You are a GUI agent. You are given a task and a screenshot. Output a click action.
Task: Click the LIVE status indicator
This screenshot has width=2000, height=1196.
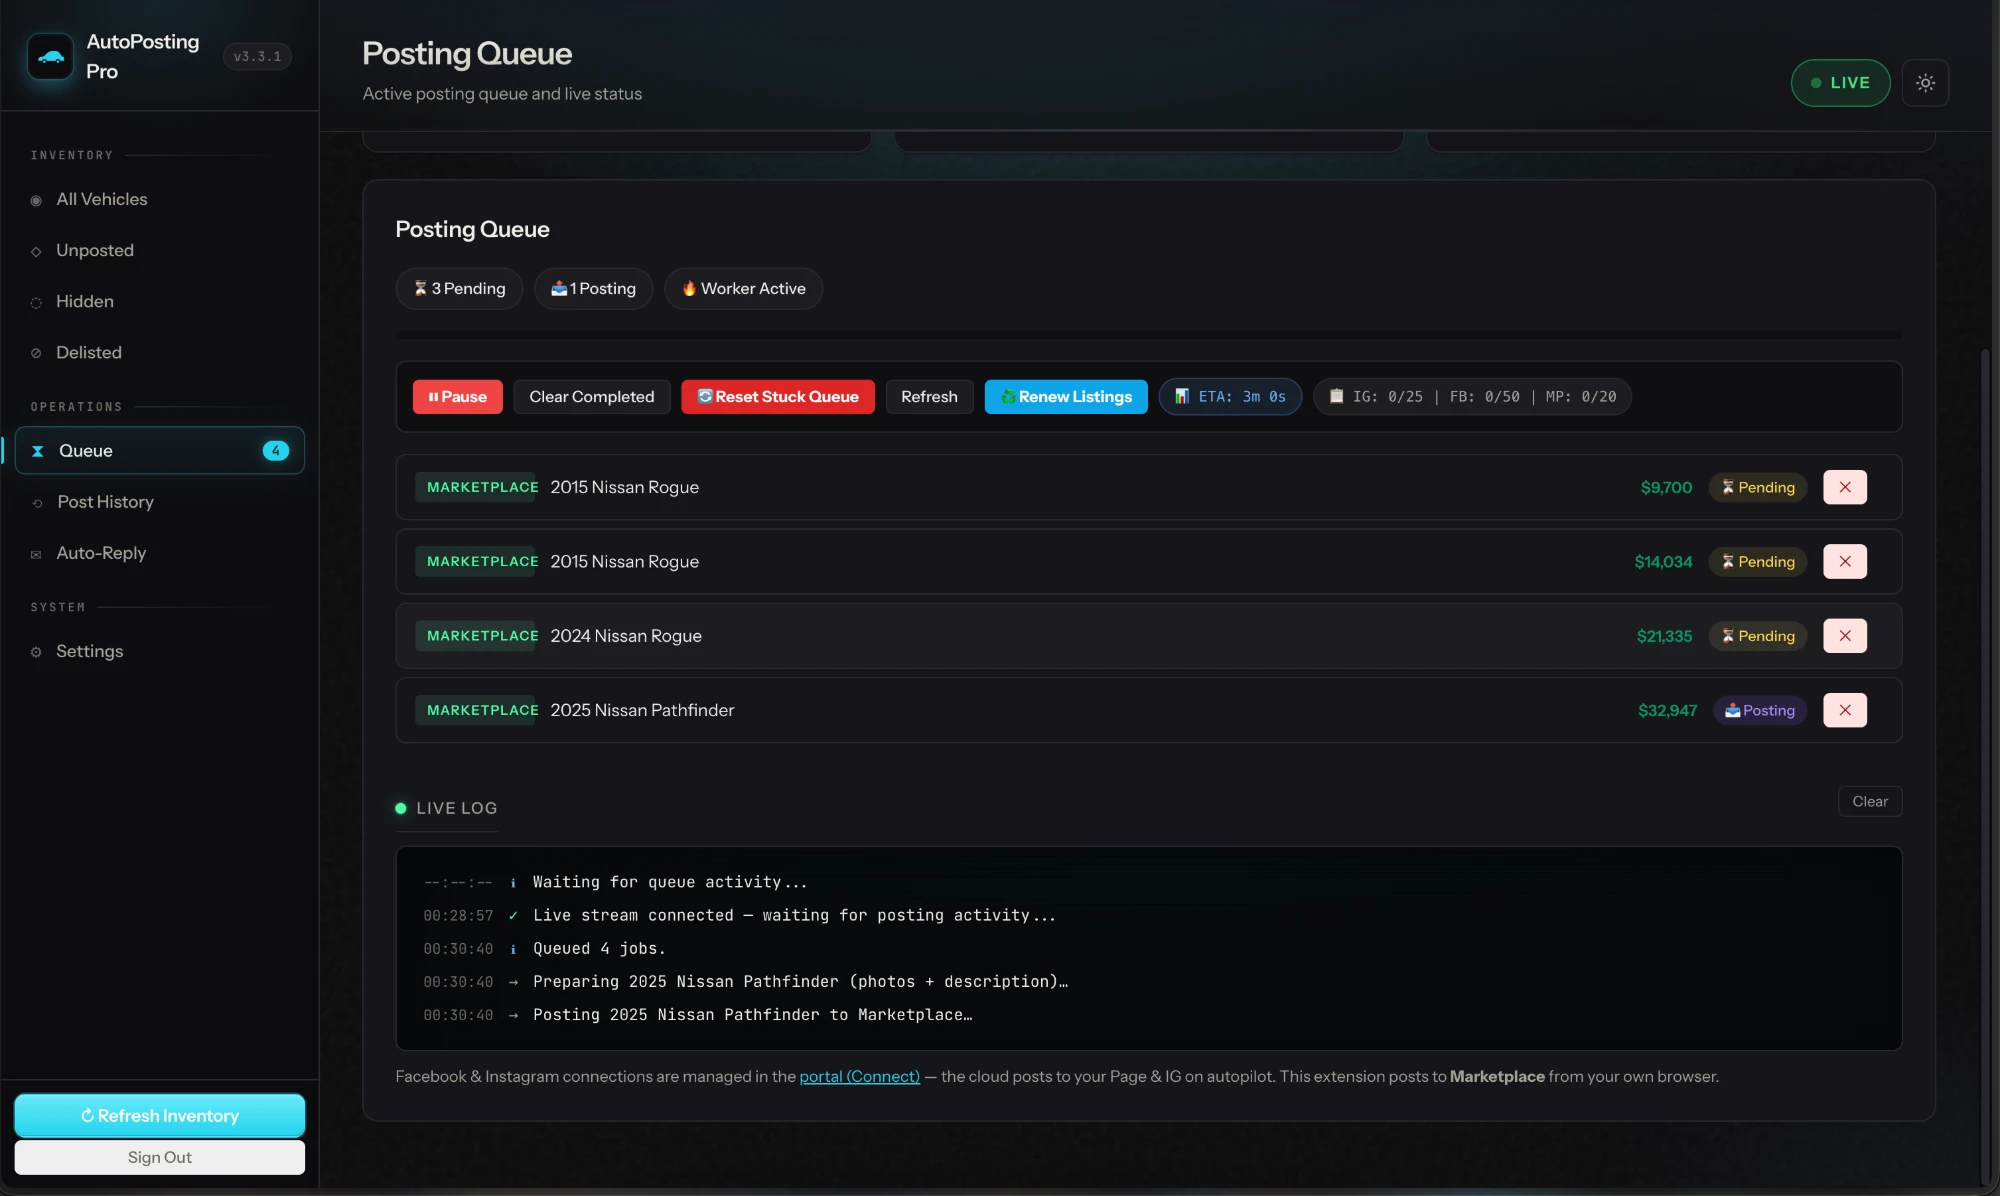1840,83
